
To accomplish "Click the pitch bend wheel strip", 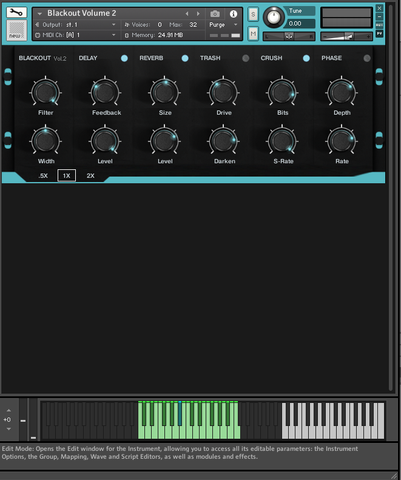I will pyautogui.click(x=23, y=421).
